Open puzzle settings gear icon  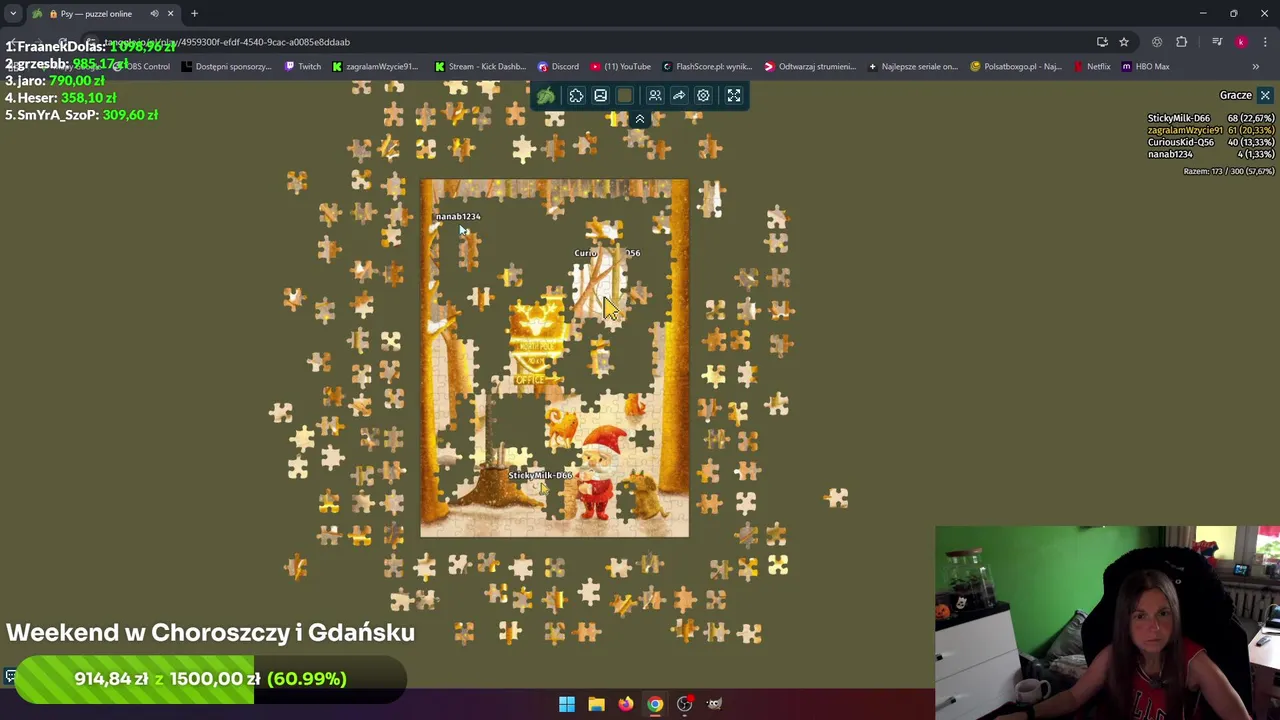click(x=703, y=96)
